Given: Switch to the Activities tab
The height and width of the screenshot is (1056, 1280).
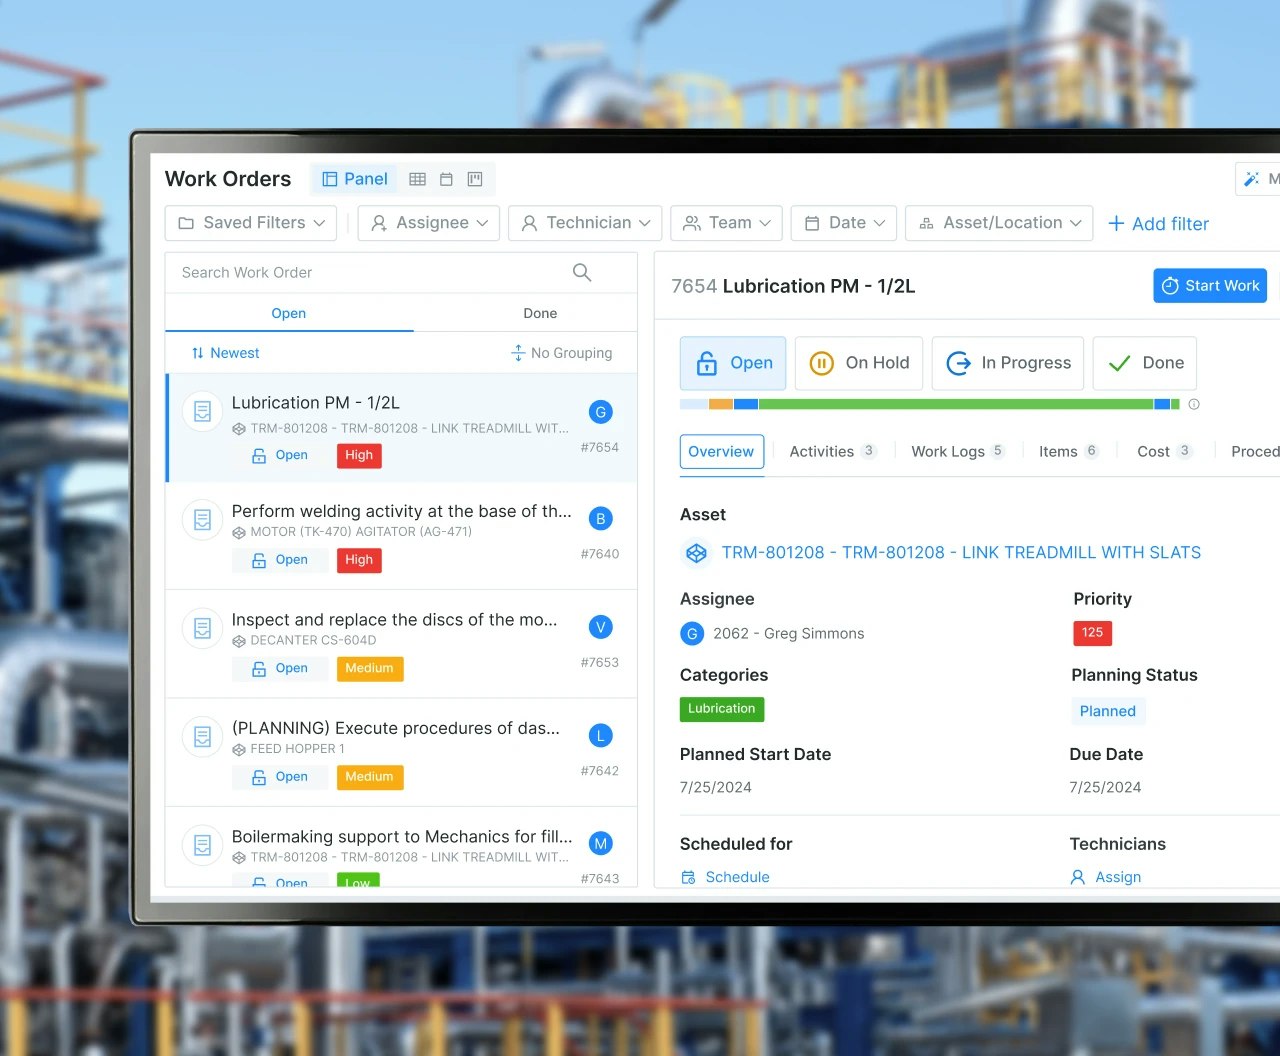Looking at the screenshot, I should coord(821,451).
